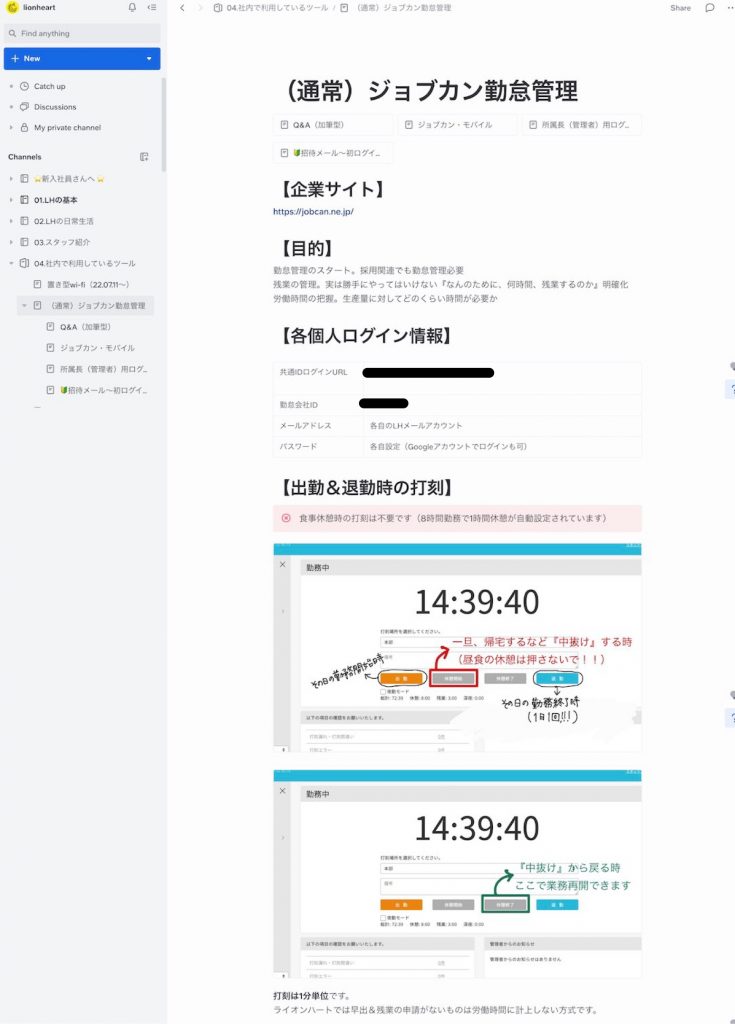Click the red warning callout icon
Screen dimensions: 735x1024
coord(286,519)
